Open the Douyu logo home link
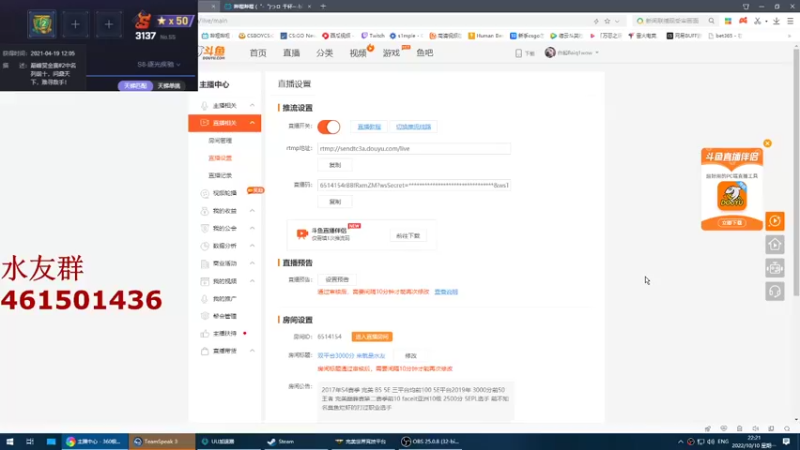 tap(212, 52)
